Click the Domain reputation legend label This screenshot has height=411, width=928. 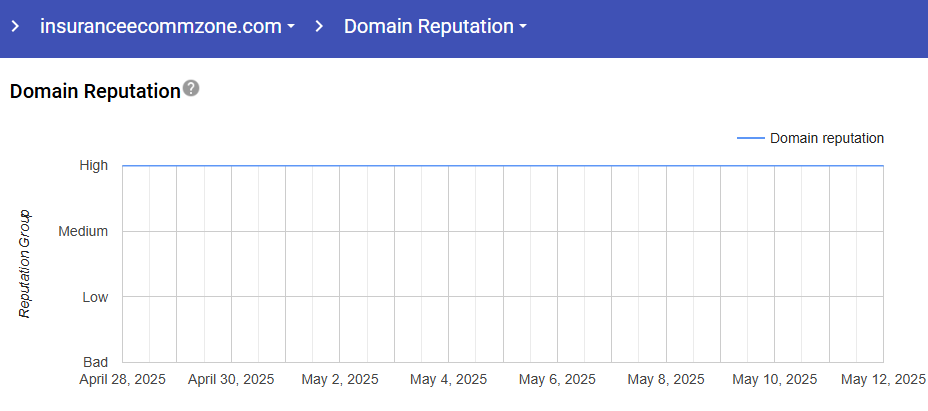click(826, 138)
